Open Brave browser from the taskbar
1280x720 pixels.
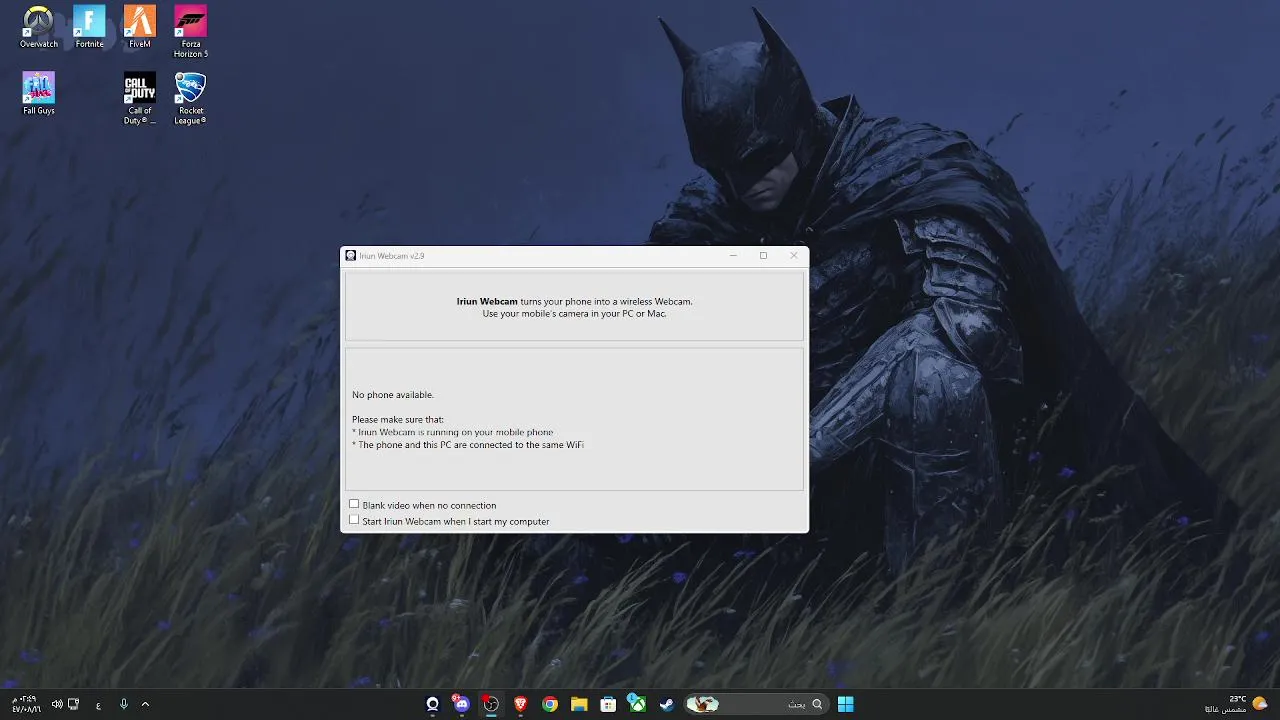[520, 704]
